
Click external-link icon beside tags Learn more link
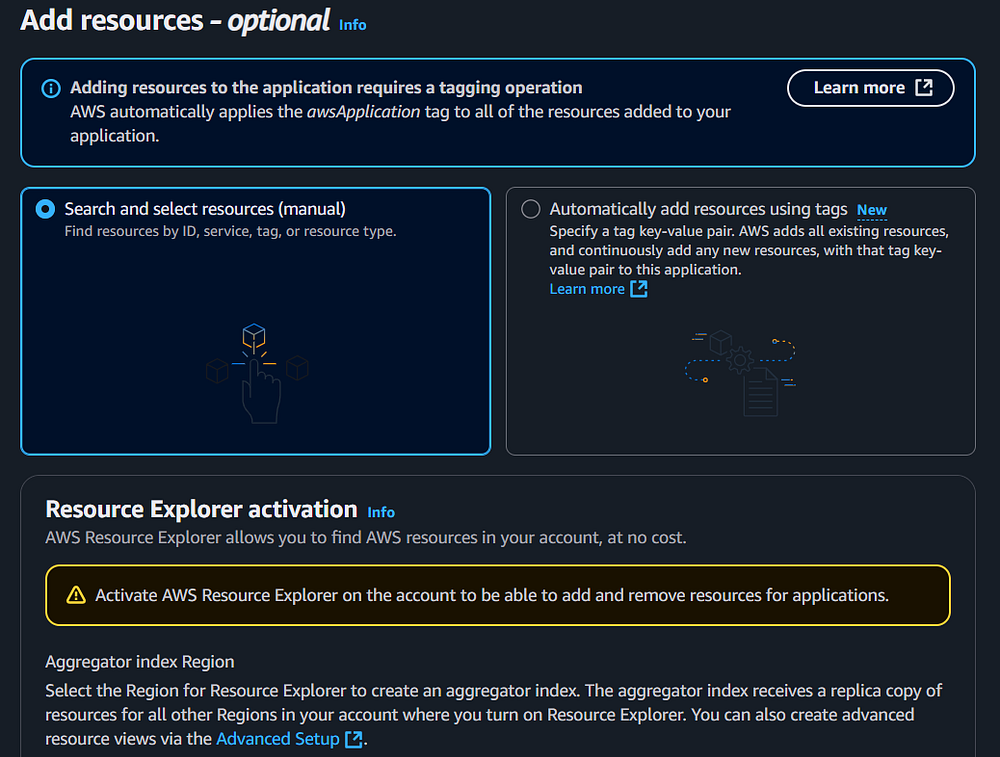tap(638, 289)
